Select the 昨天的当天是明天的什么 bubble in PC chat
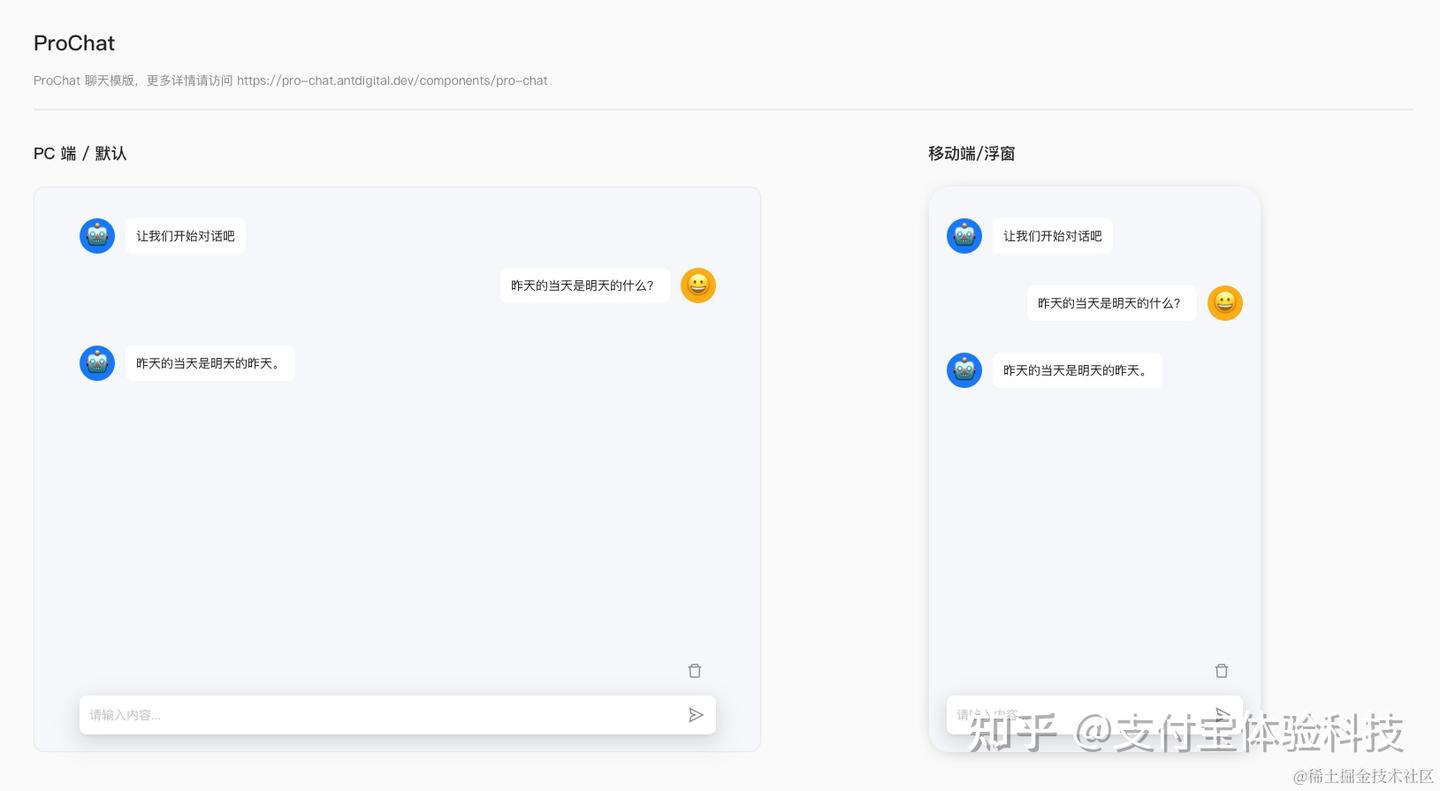 pyautogui.click(x=584, y=285)
